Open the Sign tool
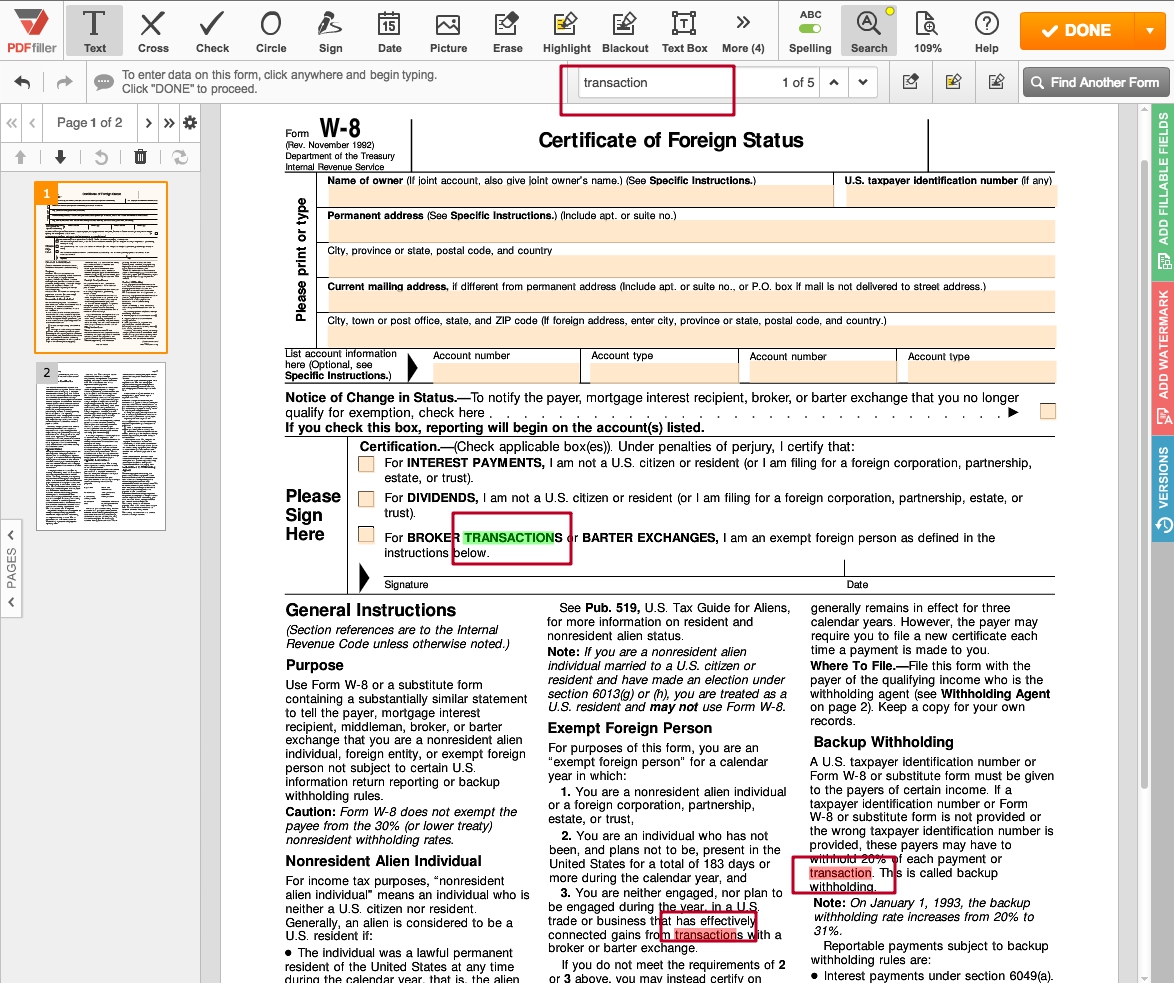 [x=330, y=31]
